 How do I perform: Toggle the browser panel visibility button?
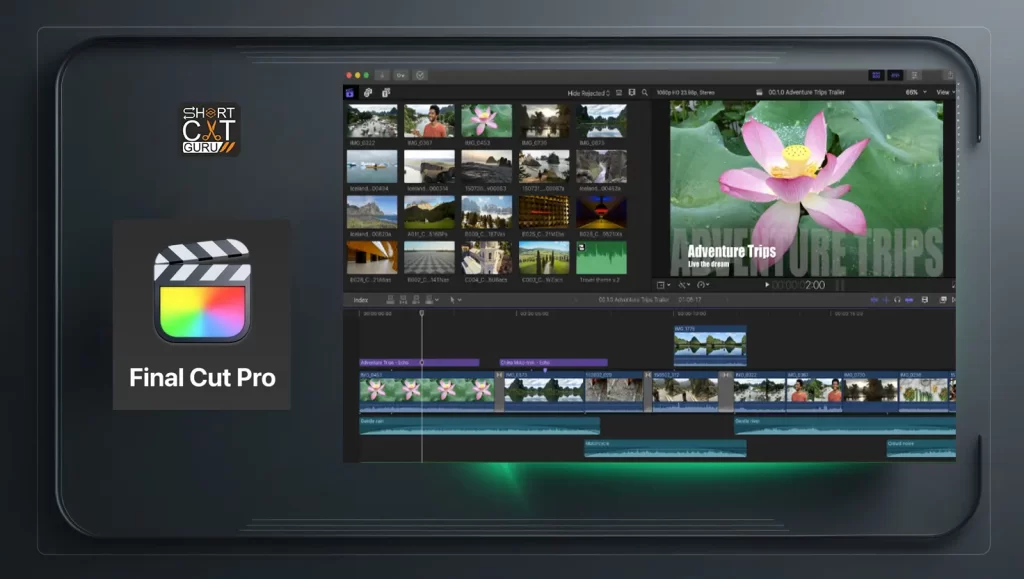[x=876, y=75]
